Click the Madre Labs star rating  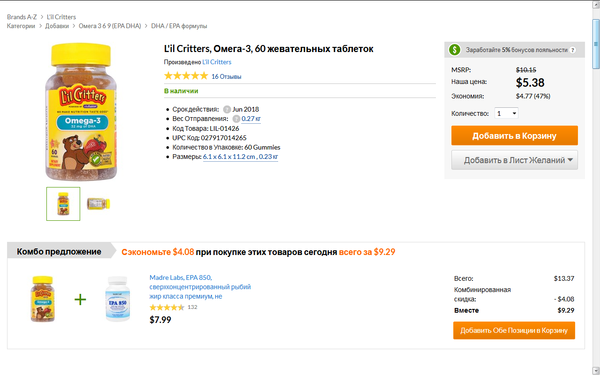pyautogui.click(x=167, y=307)
